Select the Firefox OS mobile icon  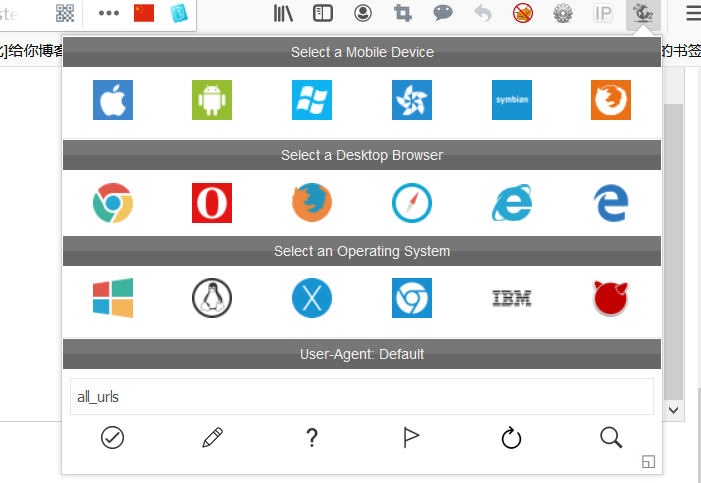[x=611, y=100]
